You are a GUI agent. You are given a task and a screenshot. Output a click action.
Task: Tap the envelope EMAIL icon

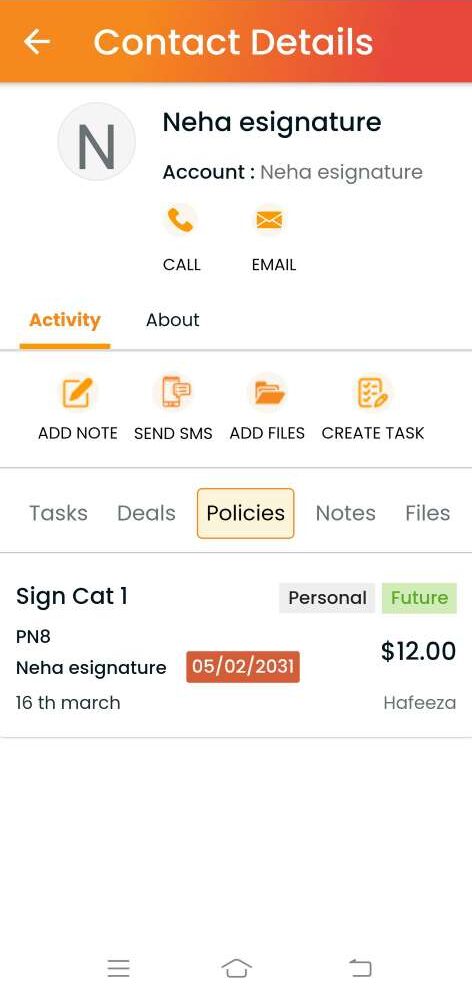point(269,221)
